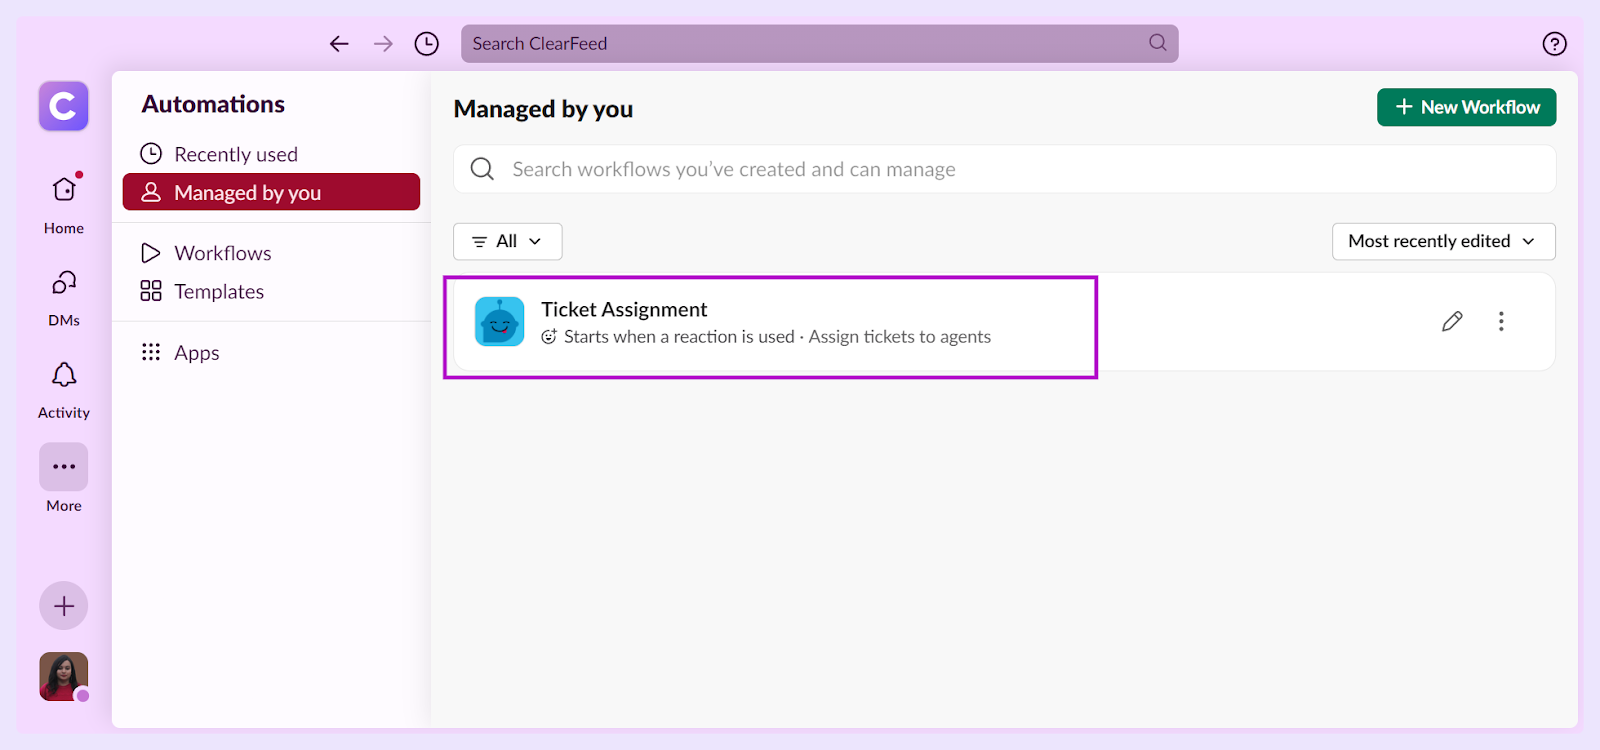Click magnifier icon in ClearFeed search bar
Screen dimensions: 1600x750
click(x=1158, y=43)
